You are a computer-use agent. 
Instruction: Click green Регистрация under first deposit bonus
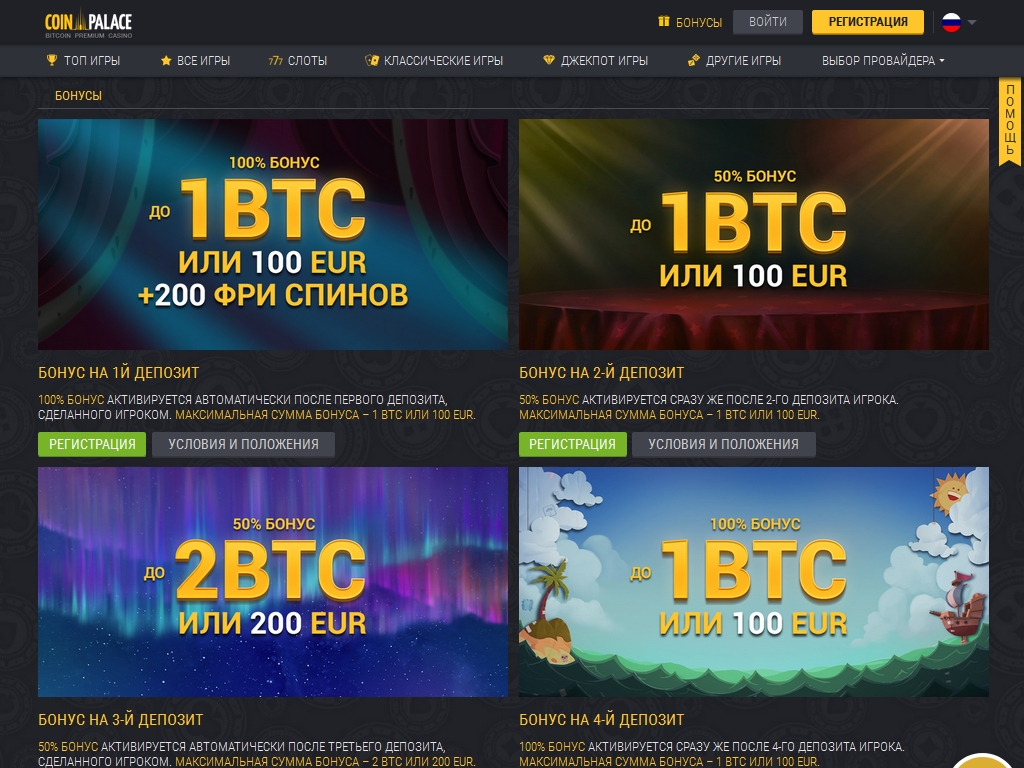[92, 444]
